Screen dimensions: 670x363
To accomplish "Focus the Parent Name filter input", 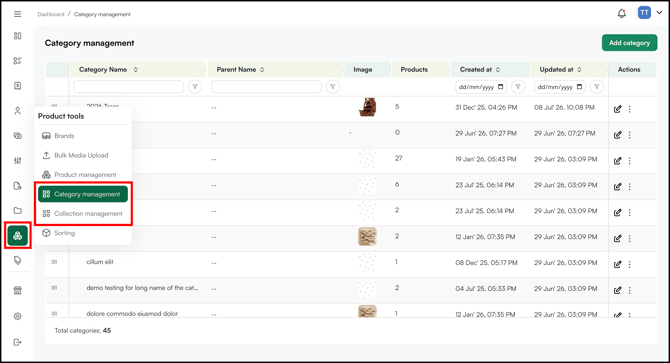I will point(266,87).
